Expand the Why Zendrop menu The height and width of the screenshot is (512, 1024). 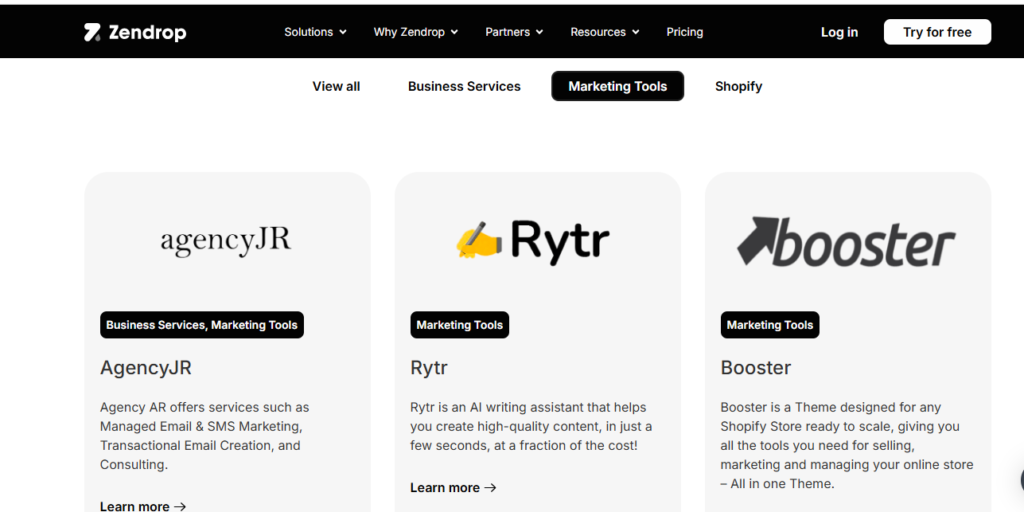(416, 32)
